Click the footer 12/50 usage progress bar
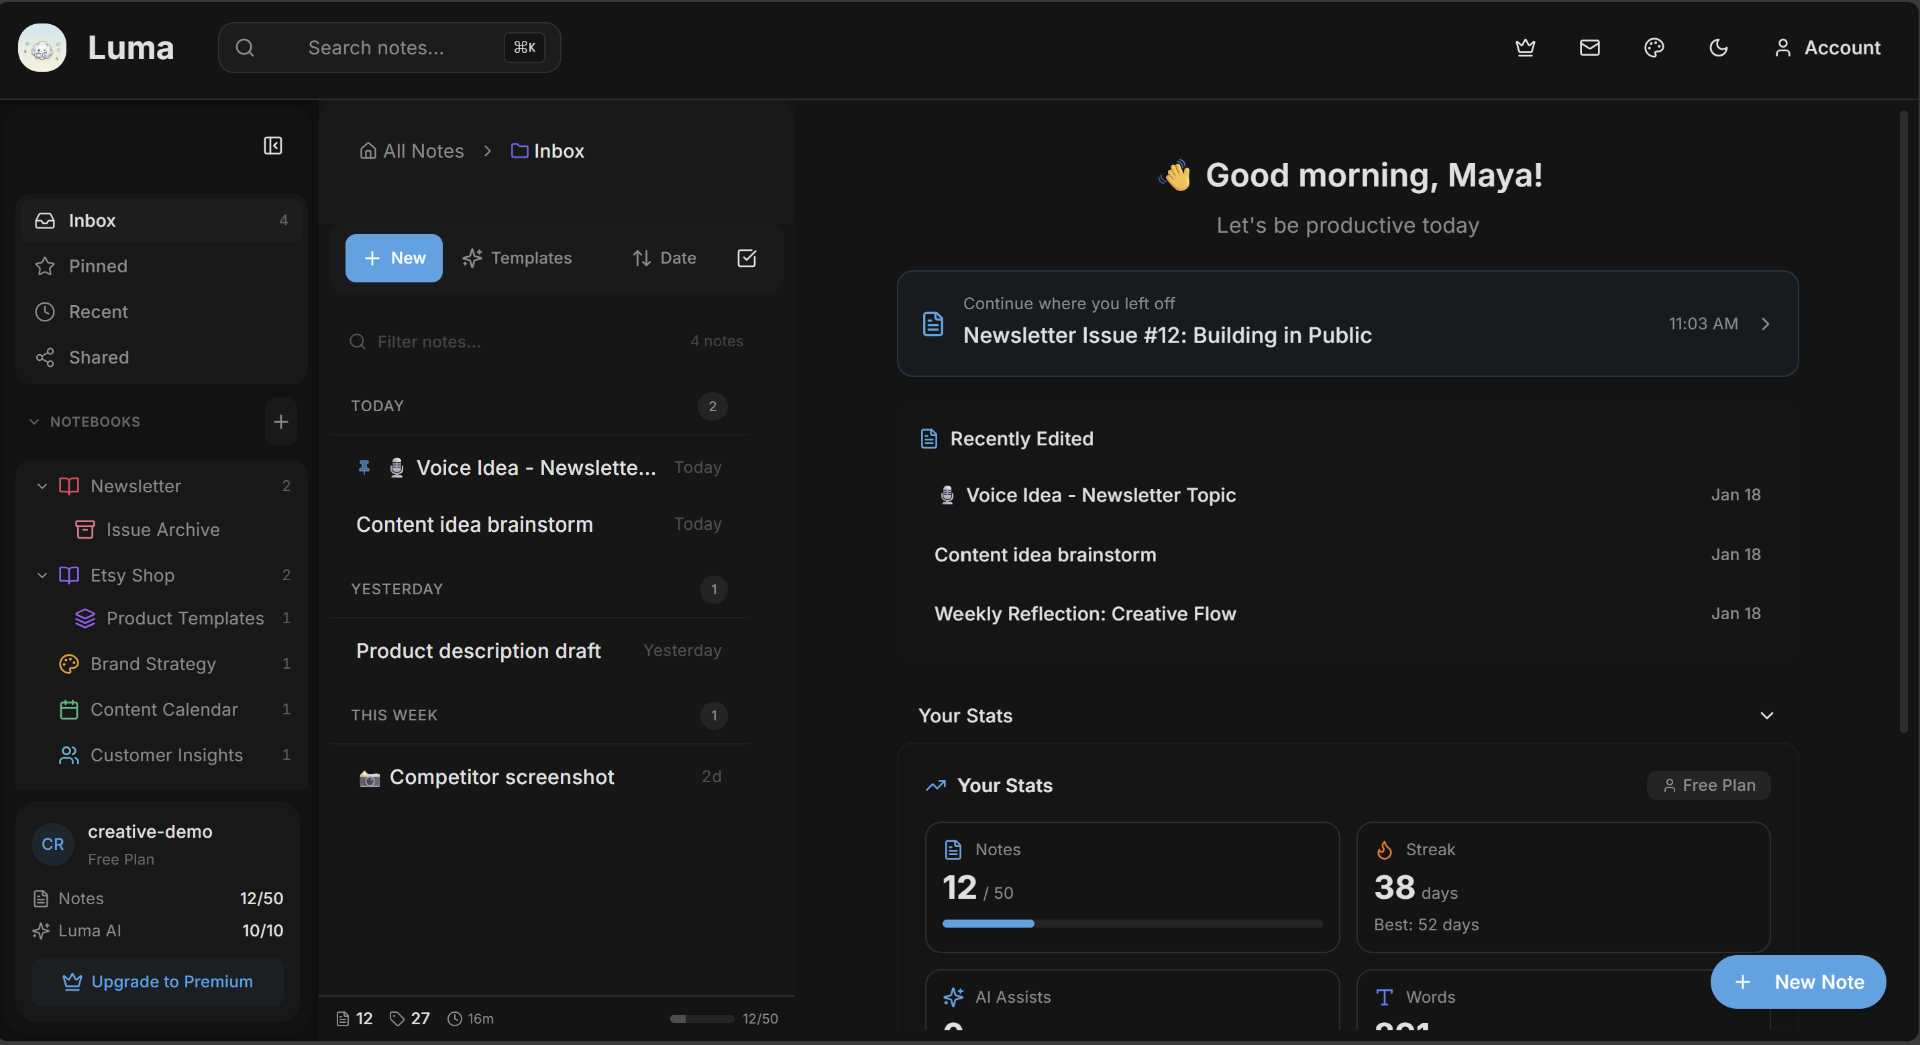1920x1045 pixels. 702,1019
